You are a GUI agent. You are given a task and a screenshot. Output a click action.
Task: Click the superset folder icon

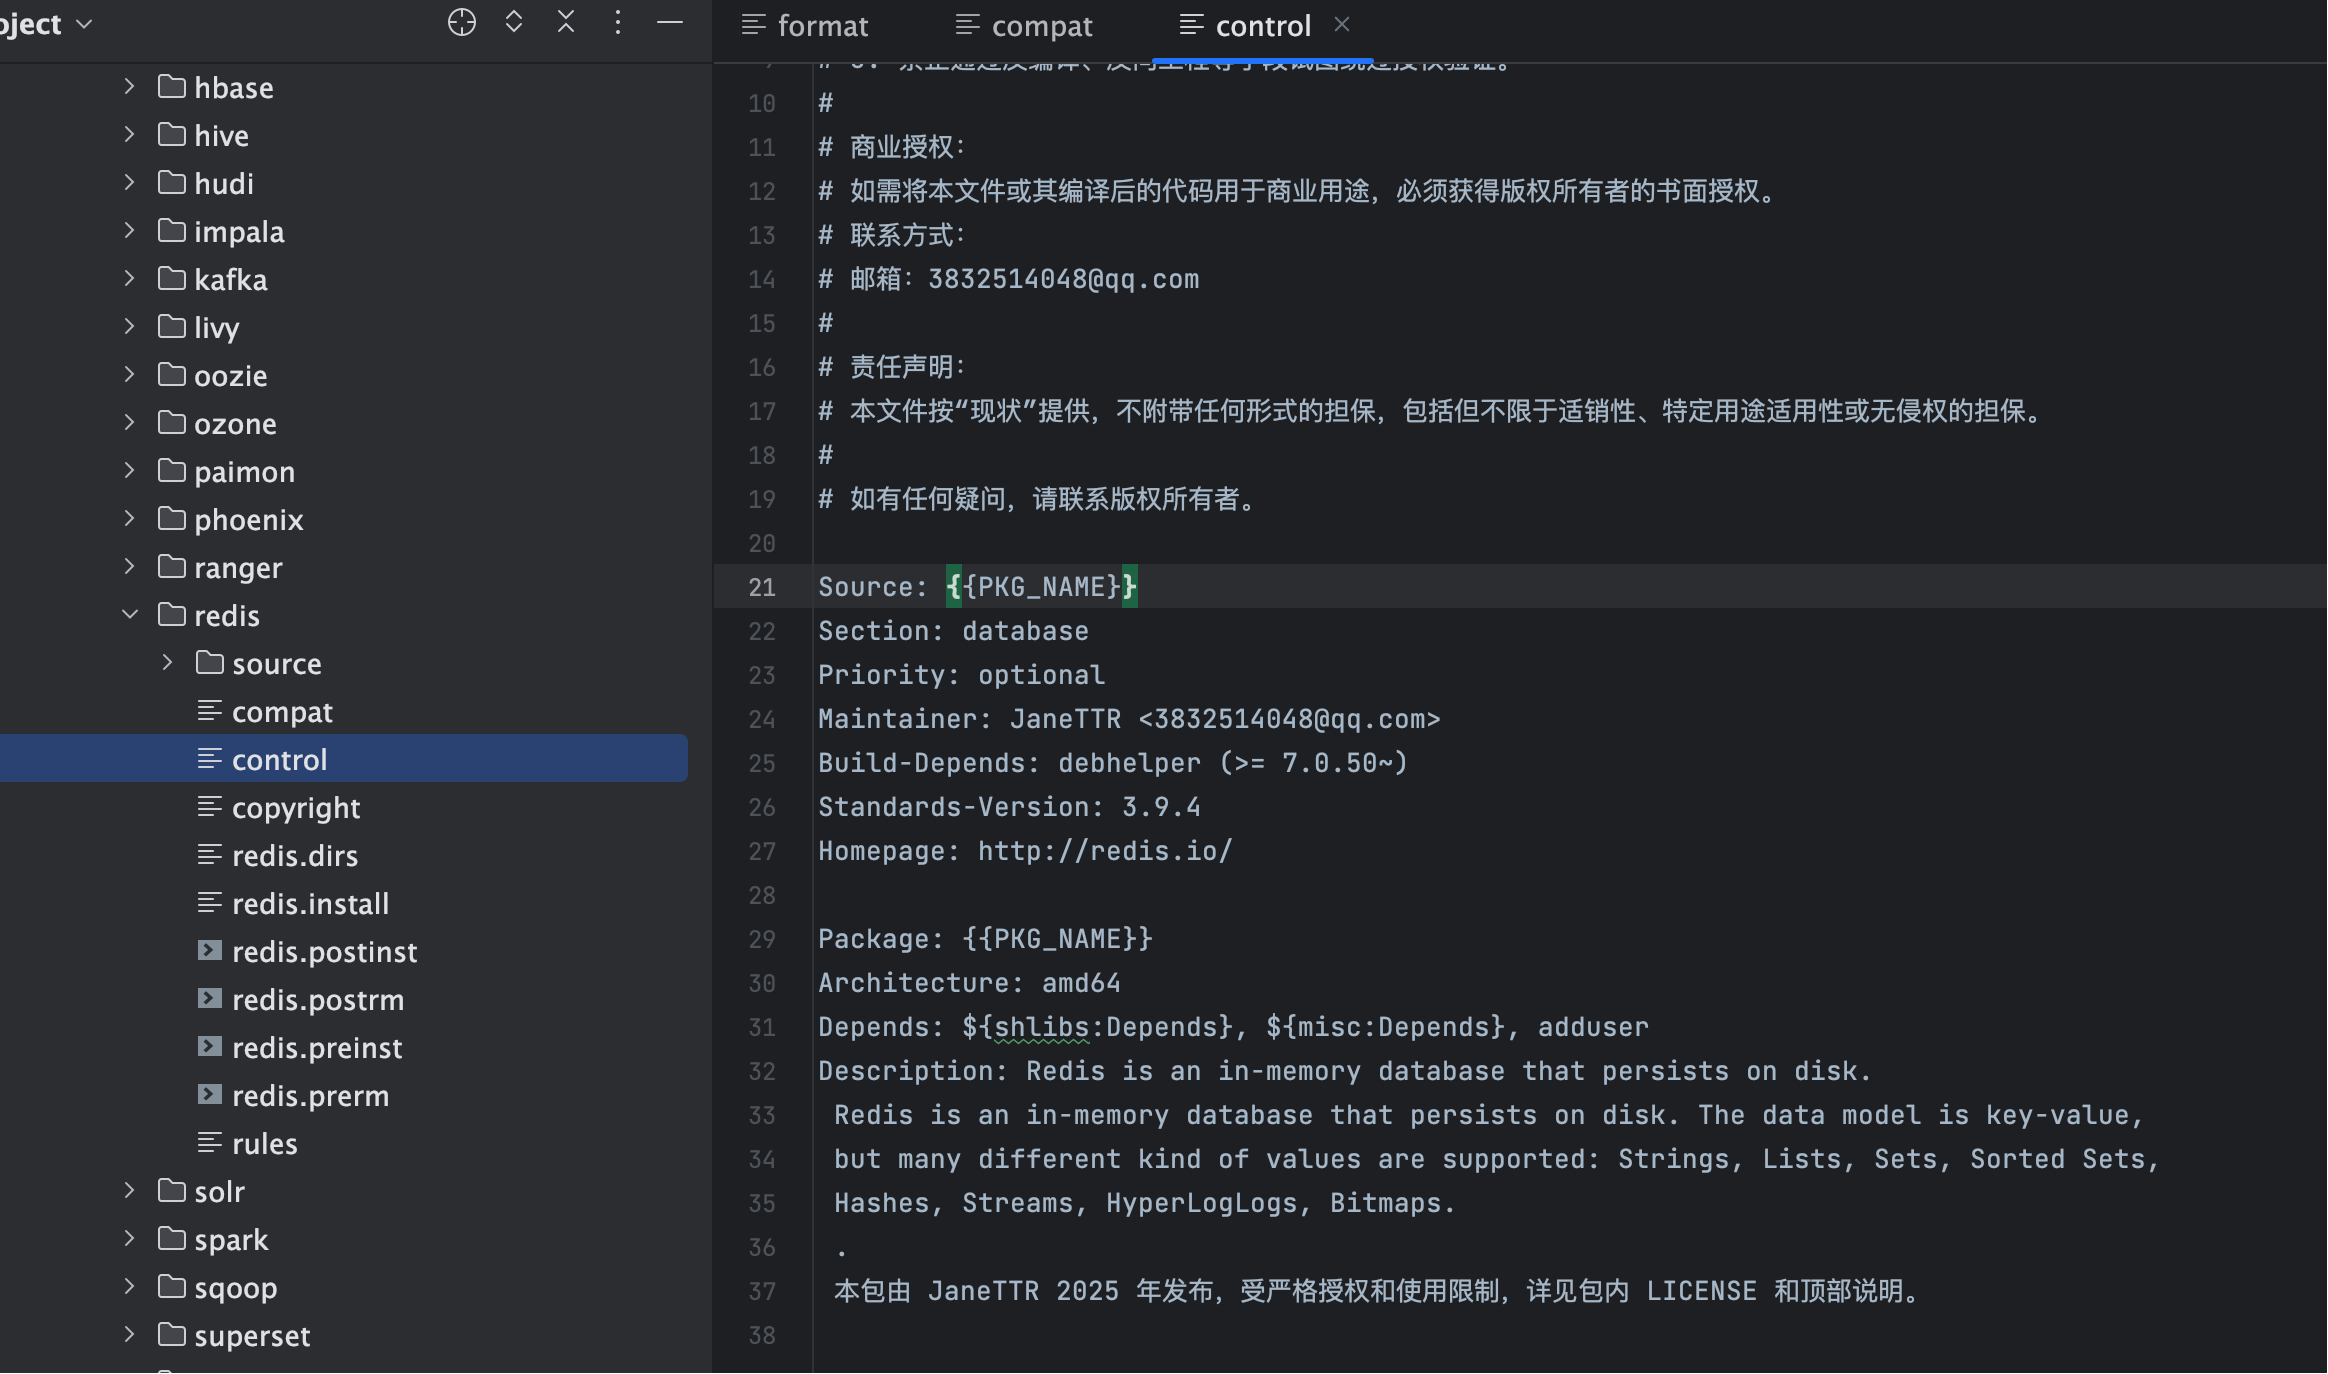[x=172, y=1335]
